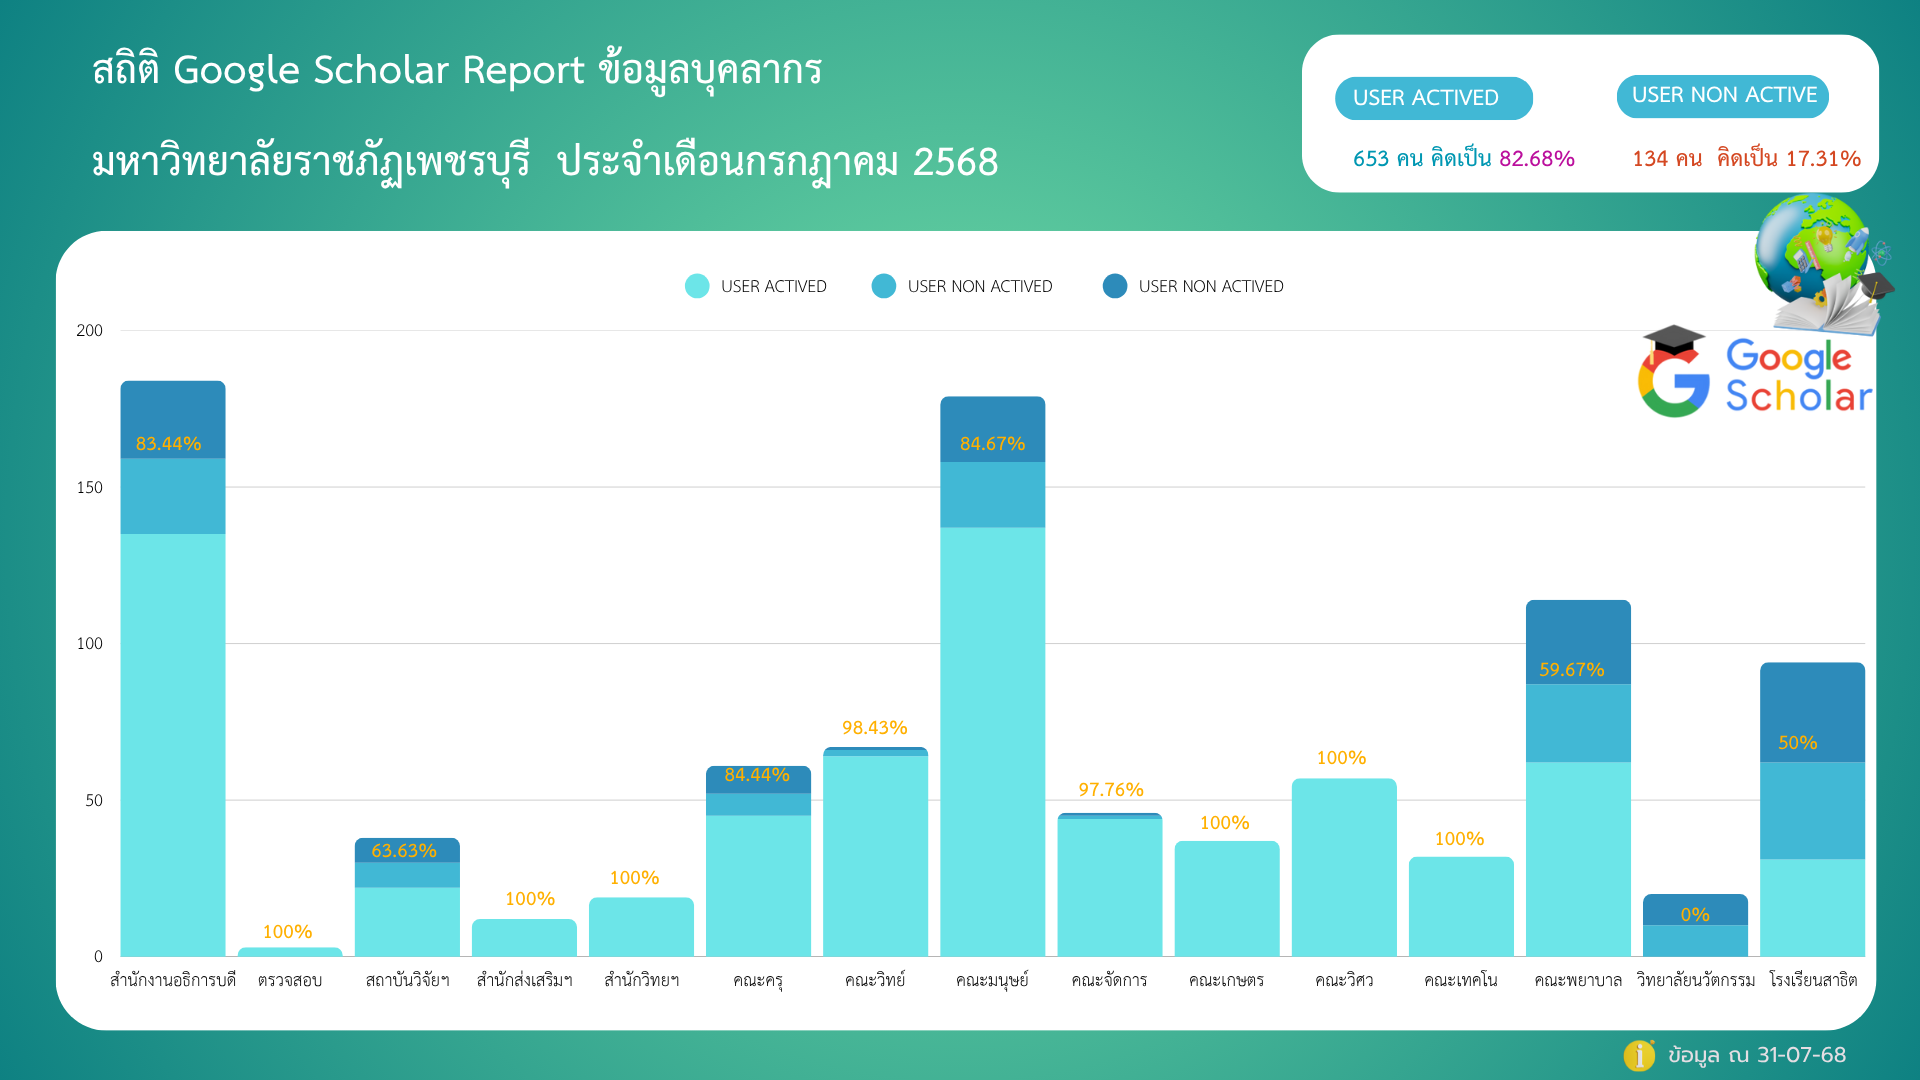Click the 50% value label on โรงเรียนสาธิต bar
The image size is (1920, 1080).
pos(1797,742)
